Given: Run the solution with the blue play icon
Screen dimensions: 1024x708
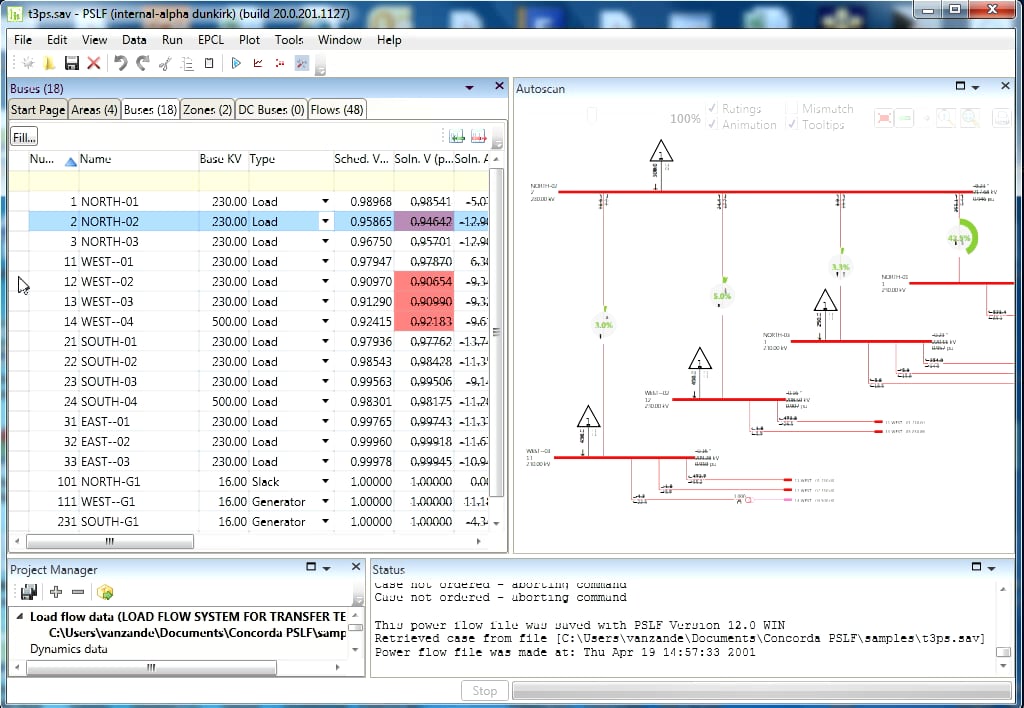Looking at the screenshot, I should [x=236, y=63].
